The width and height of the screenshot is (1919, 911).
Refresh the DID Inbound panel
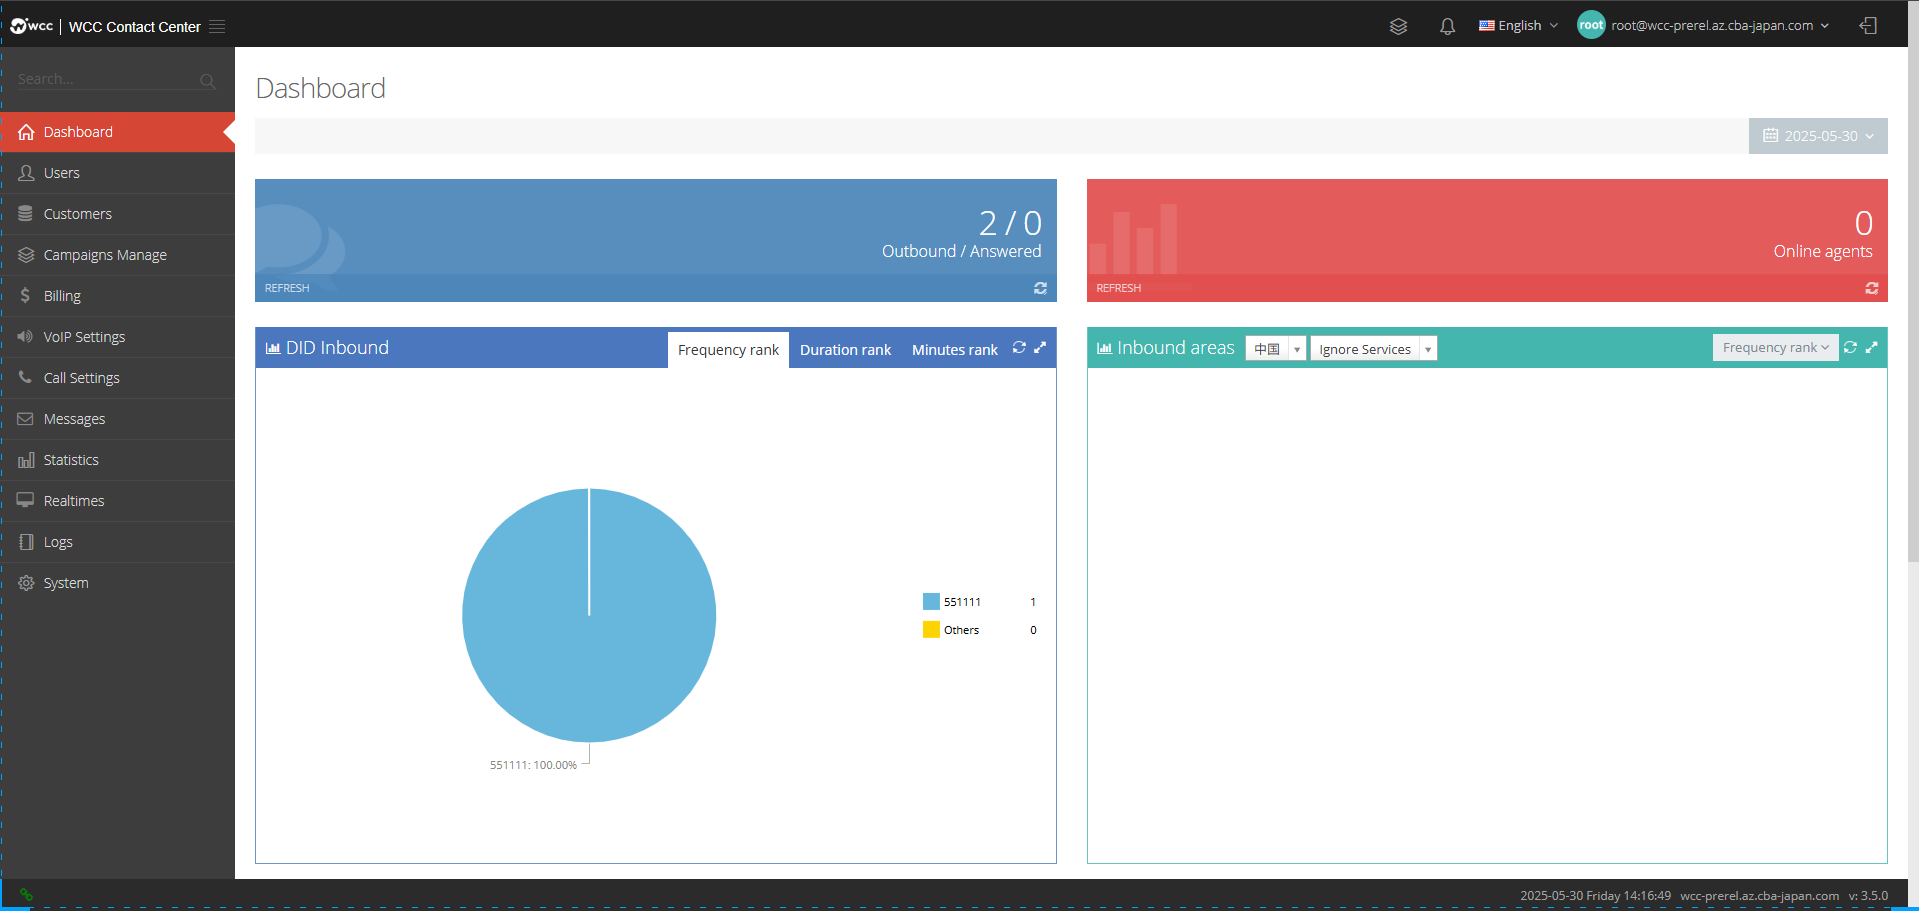coord(1019,348)
